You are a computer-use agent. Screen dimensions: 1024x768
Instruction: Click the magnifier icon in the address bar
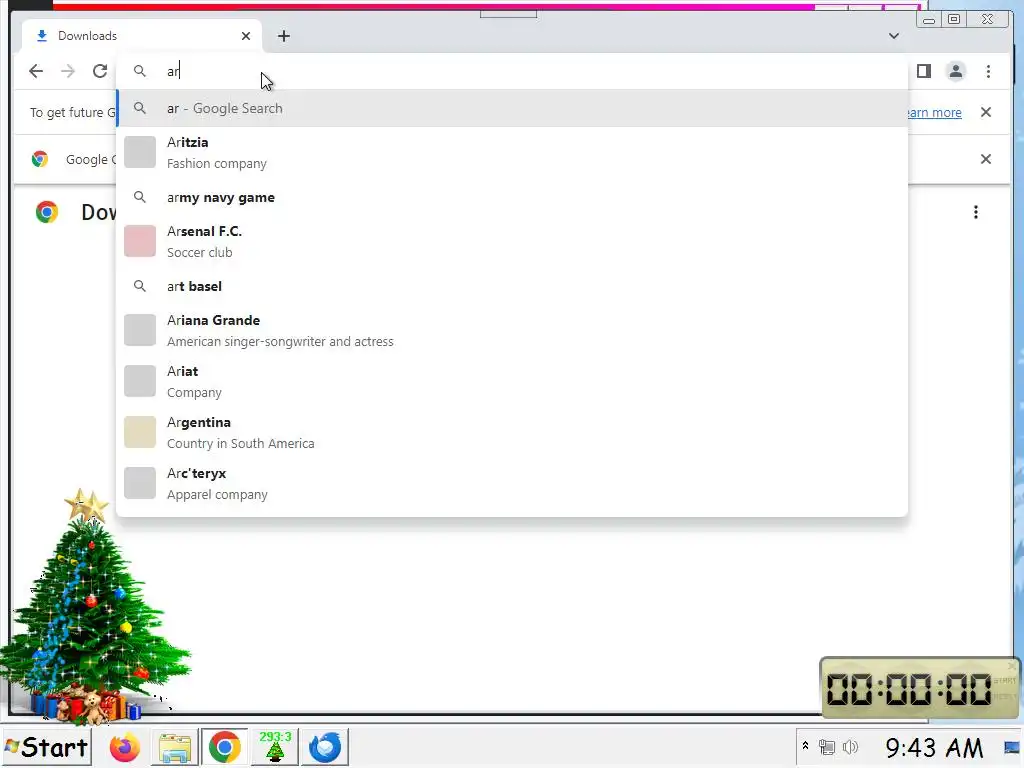click(140, 71)
